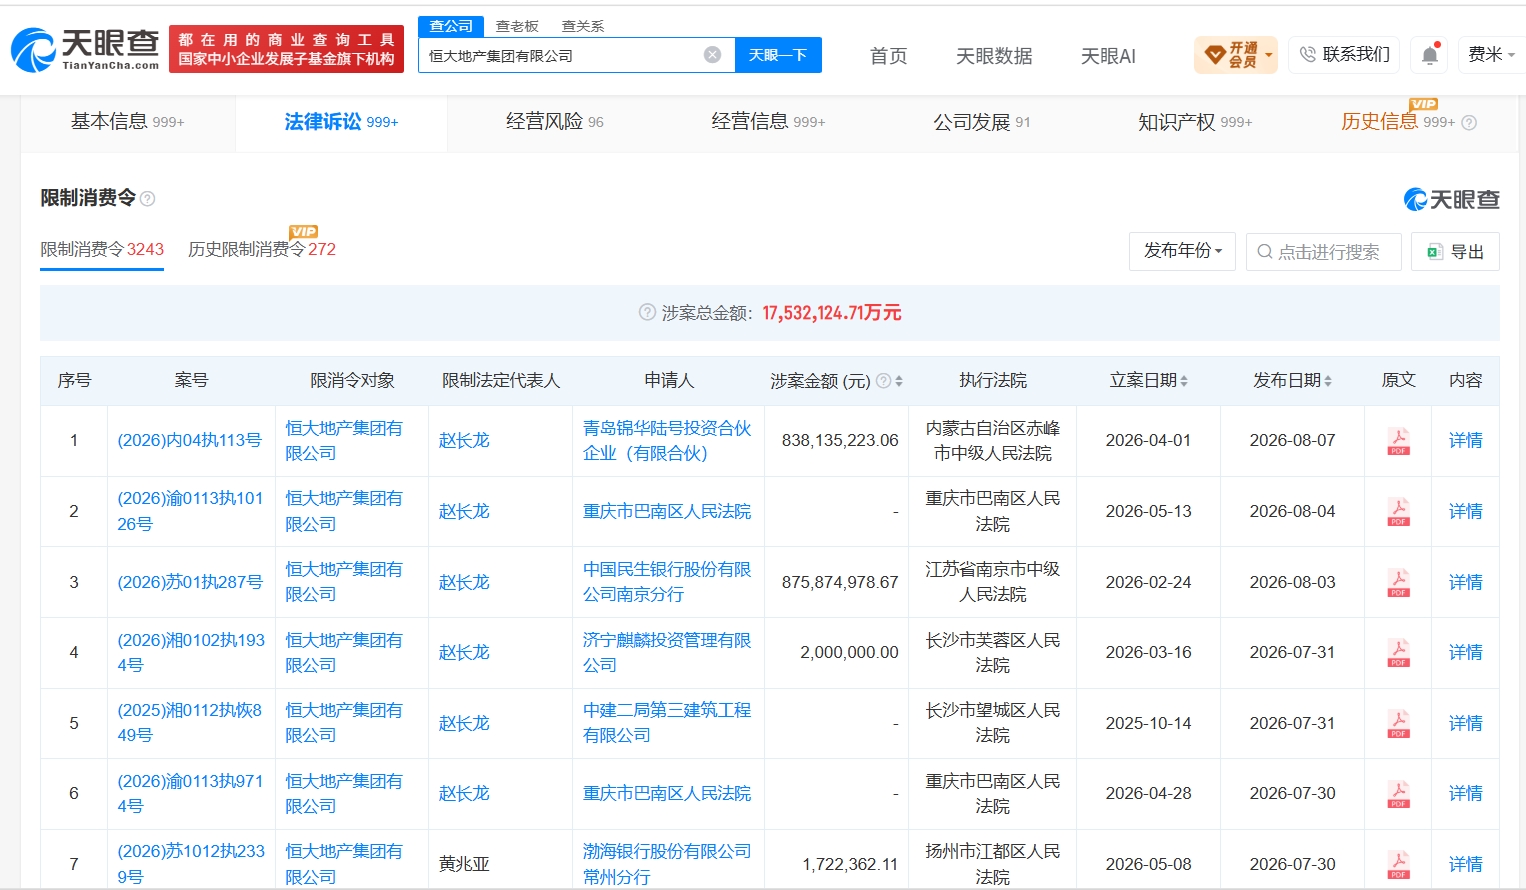This screenshot has width=1526, height=890.
Task: Select the 限制消费令 3243 sub-tab
Action: pyautogui.click(x=102, y=249)
